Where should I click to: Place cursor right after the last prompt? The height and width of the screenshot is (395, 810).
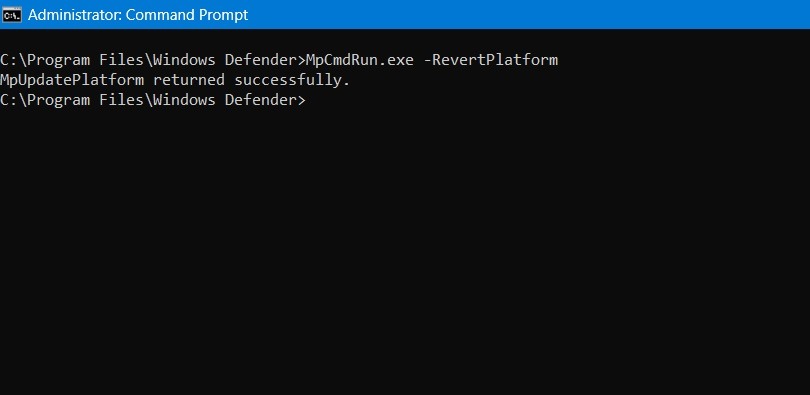point(310,100)
